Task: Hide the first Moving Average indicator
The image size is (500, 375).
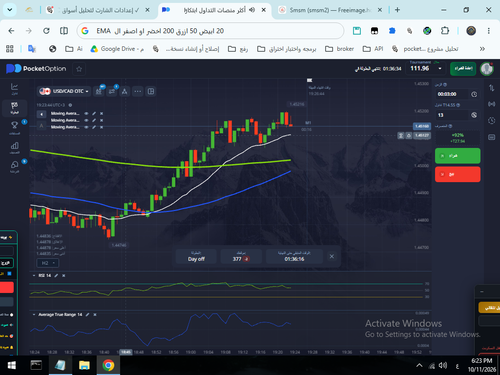Action: 86,113
